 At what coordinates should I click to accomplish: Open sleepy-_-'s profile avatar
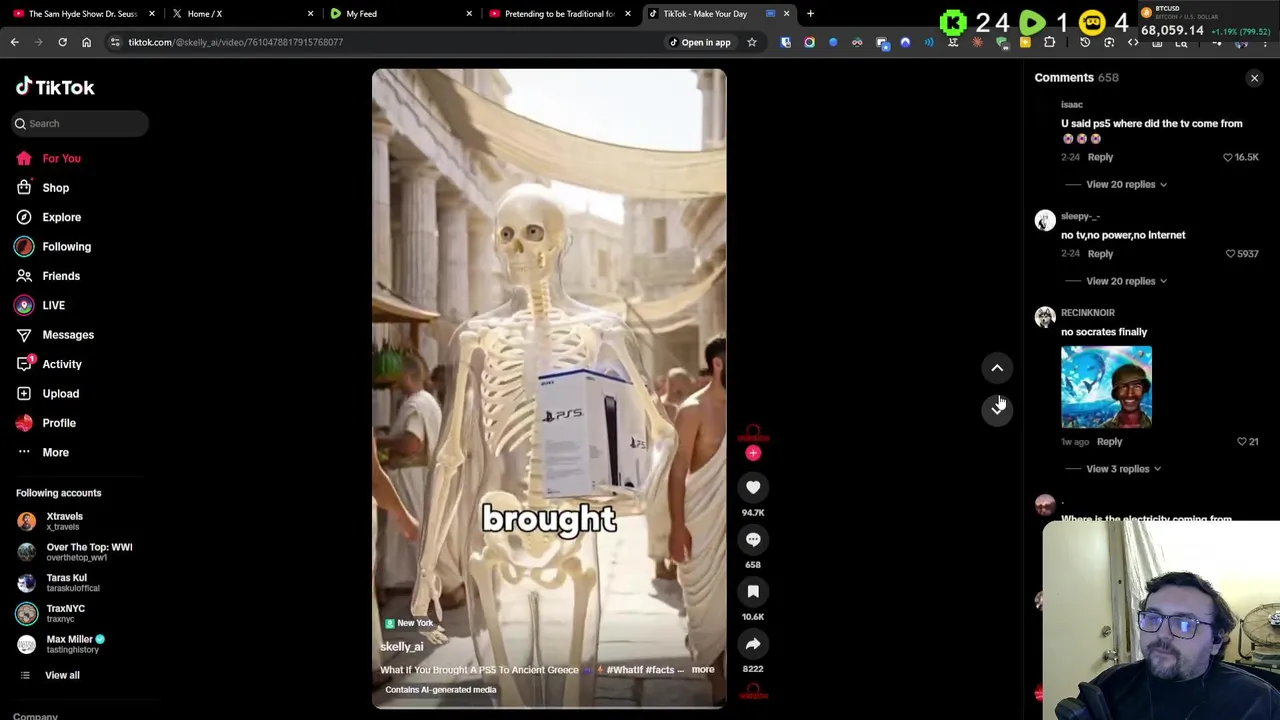point(1045,220)
